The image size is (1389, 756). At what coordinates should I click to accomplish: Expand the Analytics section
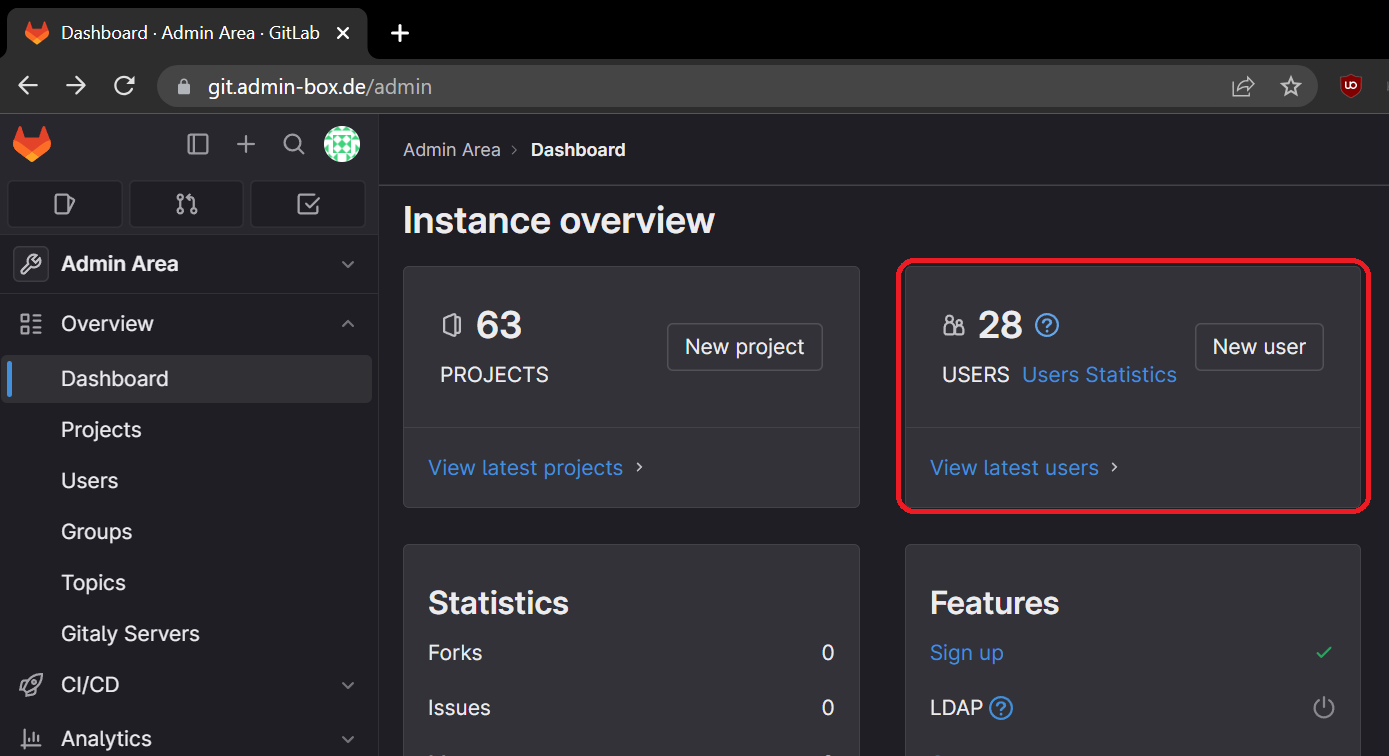tap(348, 738)
